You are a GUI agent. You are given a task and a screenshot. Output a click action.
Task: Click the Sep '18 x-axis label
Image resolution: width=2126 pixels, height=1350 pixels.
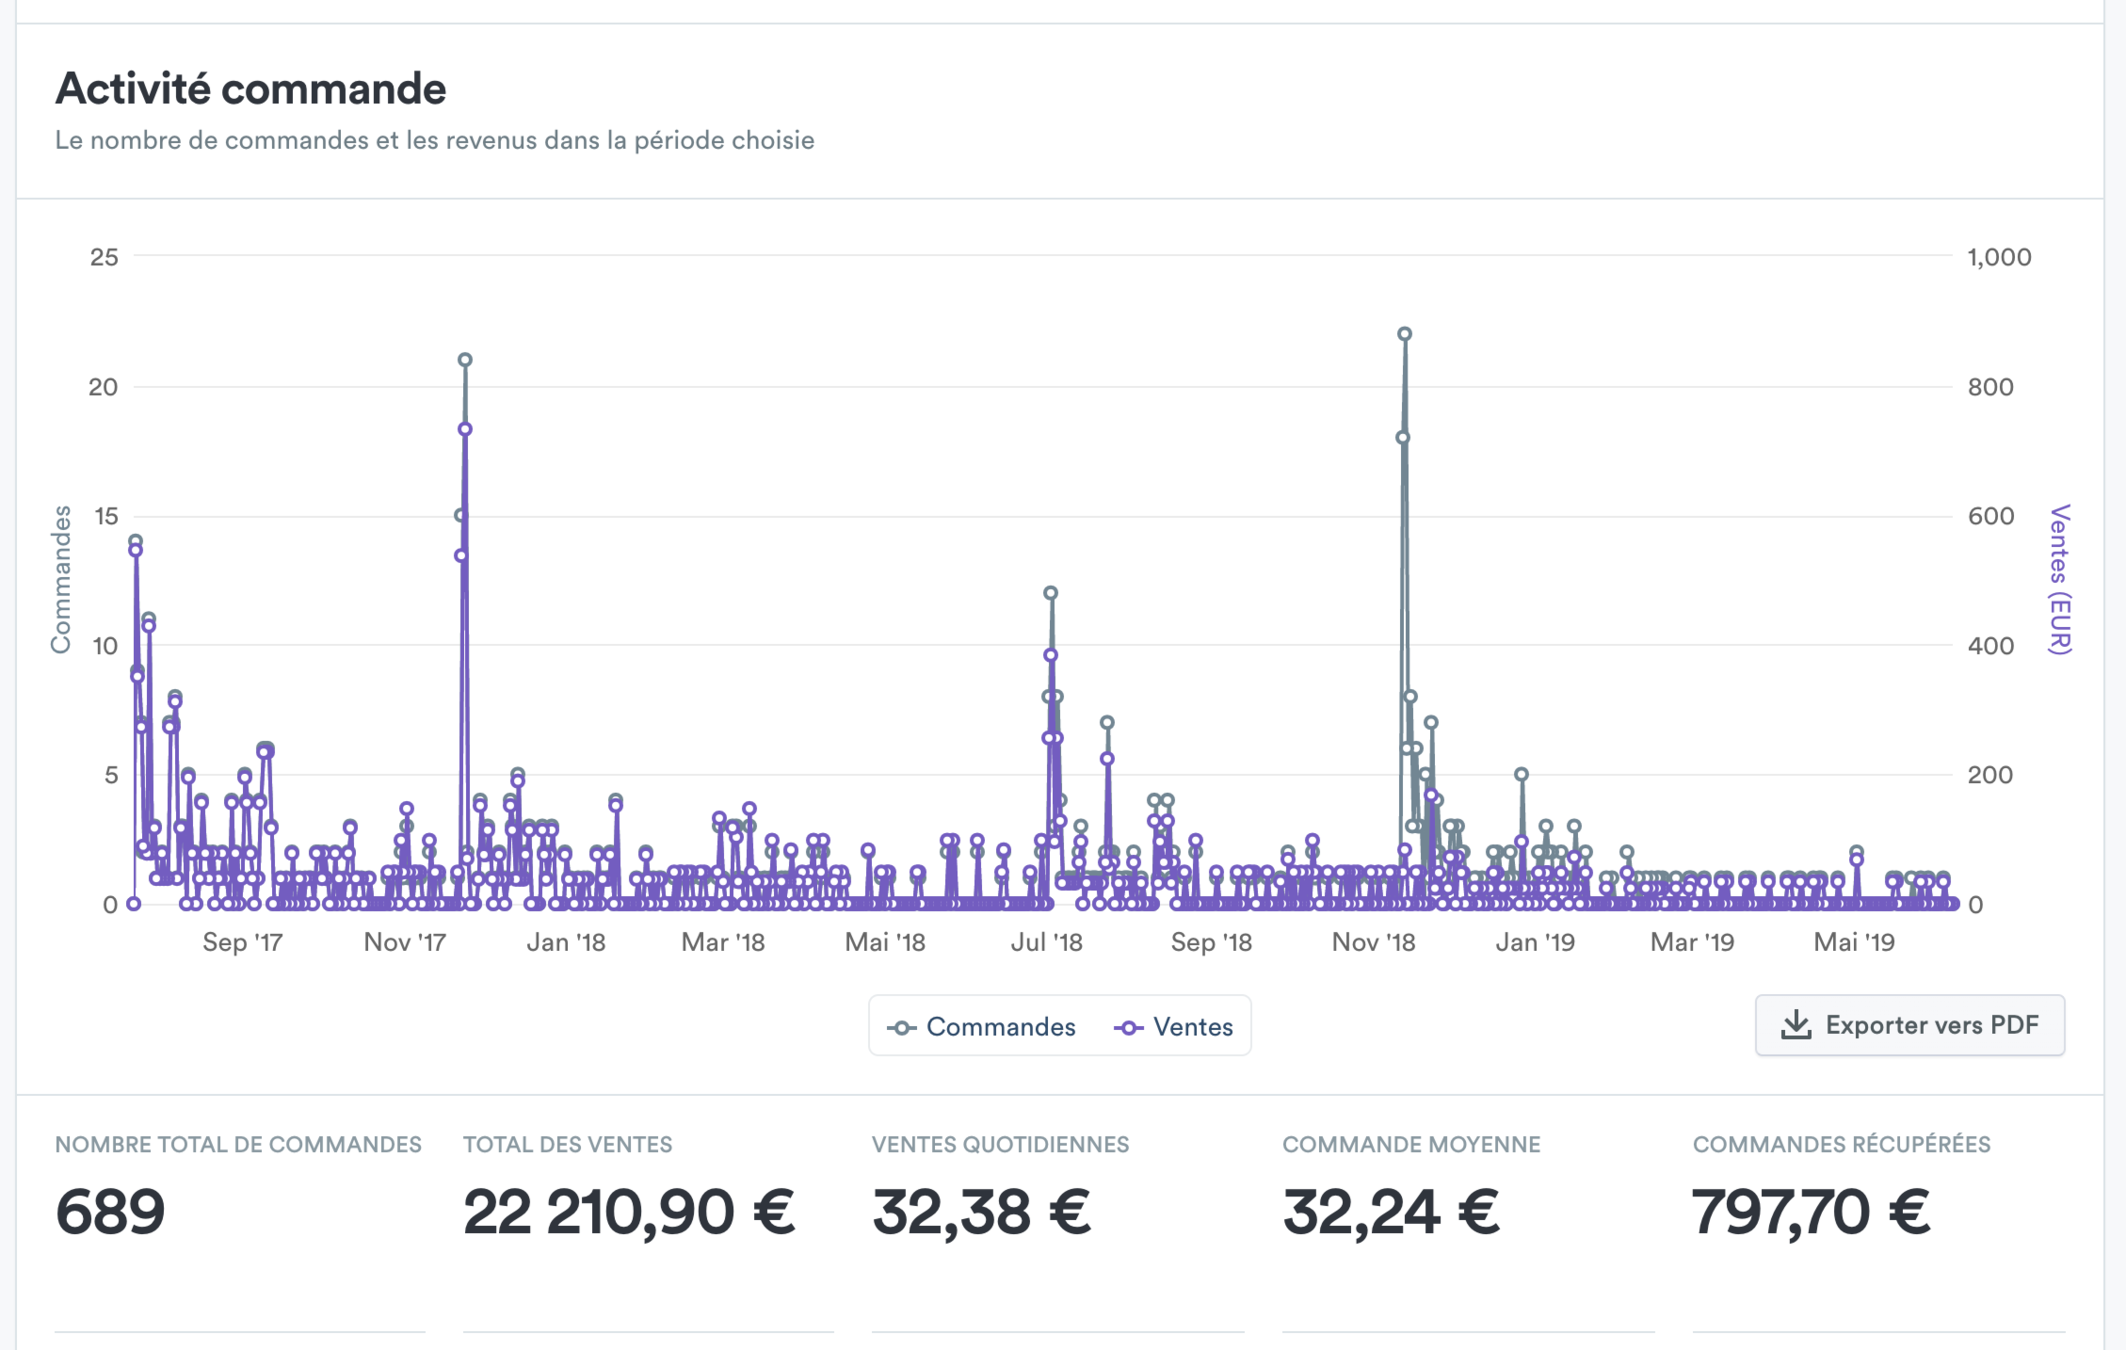1211,942
